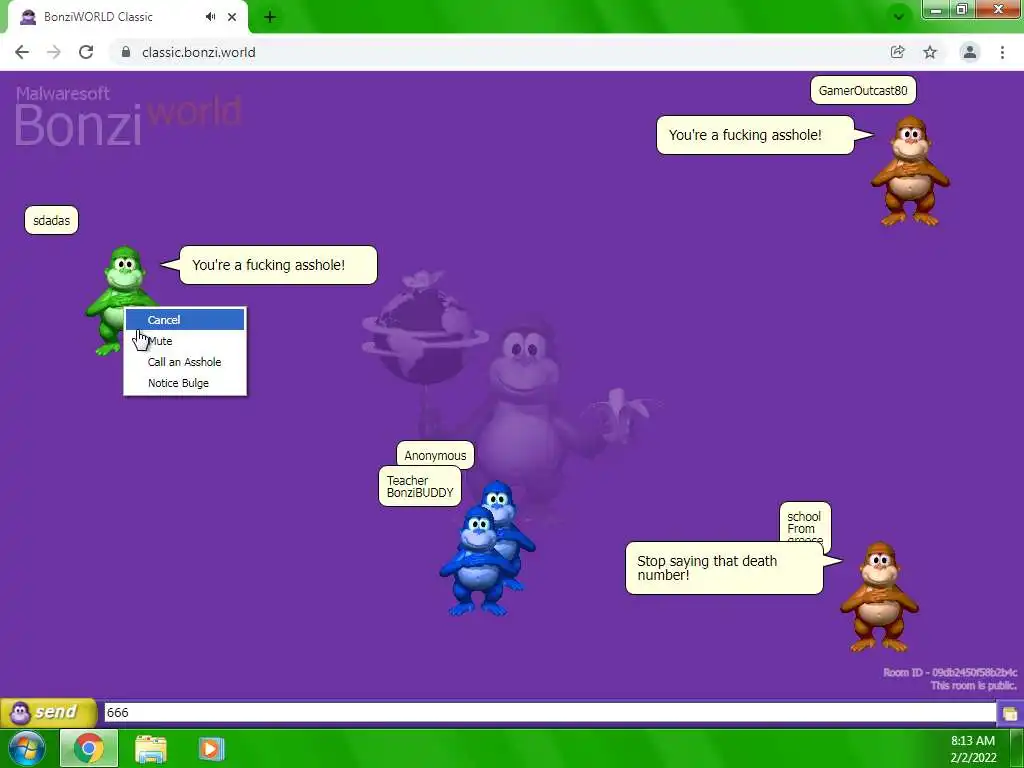Image resolution: width=1024 pixels, height=768 pixels.
Task: Click the send button
Action: tap(48, 712)
